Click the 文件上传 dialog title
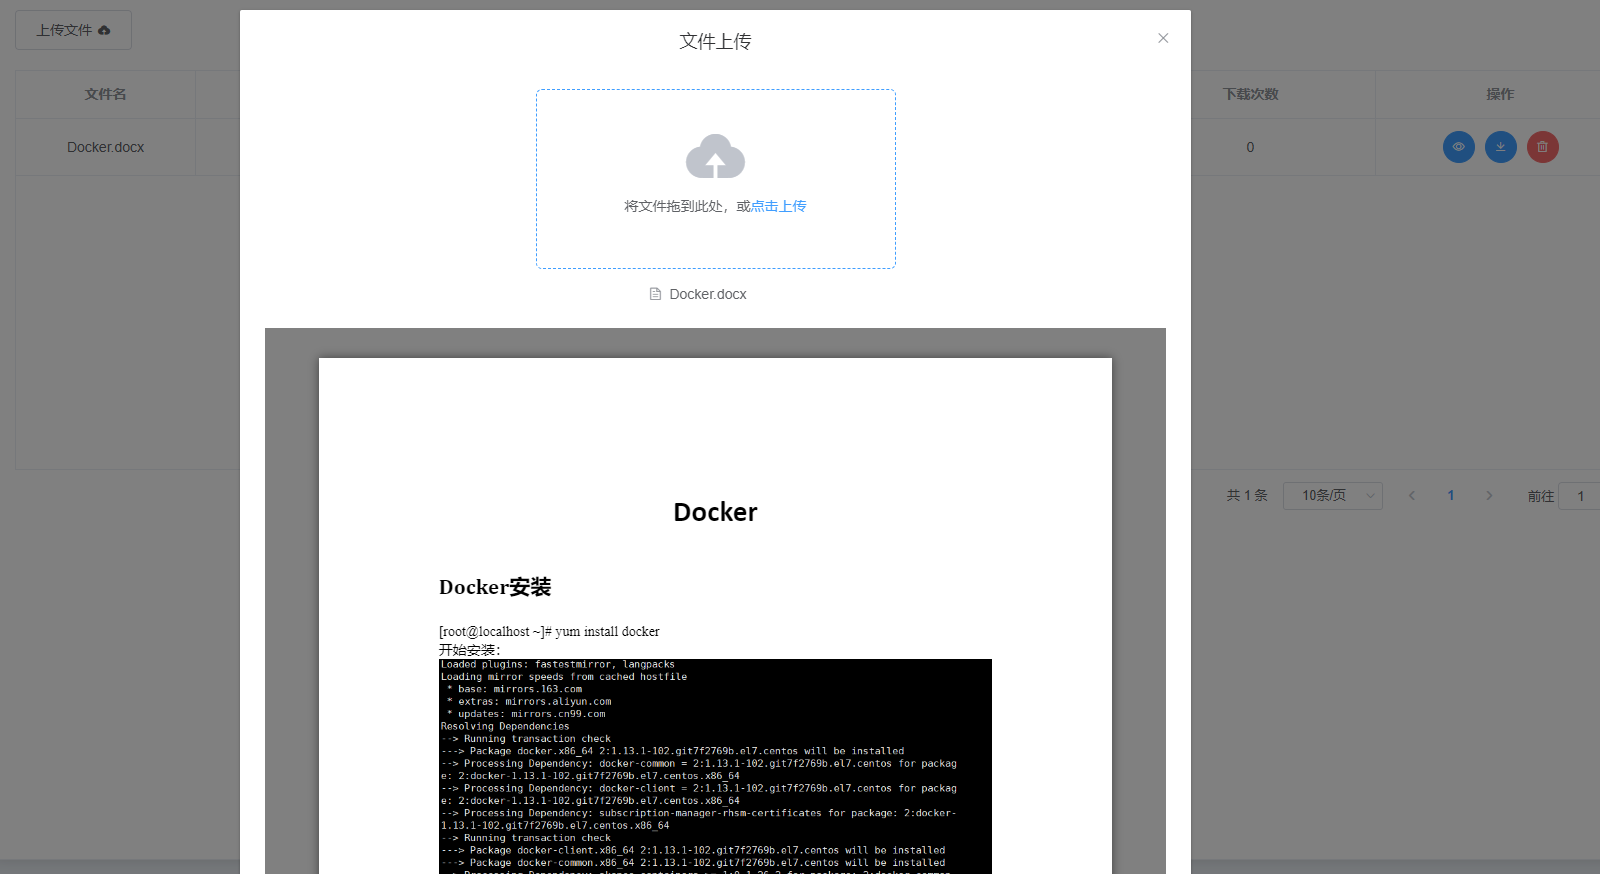The image size is (1600, 874). pyautogui.click(x=715, y=41)
